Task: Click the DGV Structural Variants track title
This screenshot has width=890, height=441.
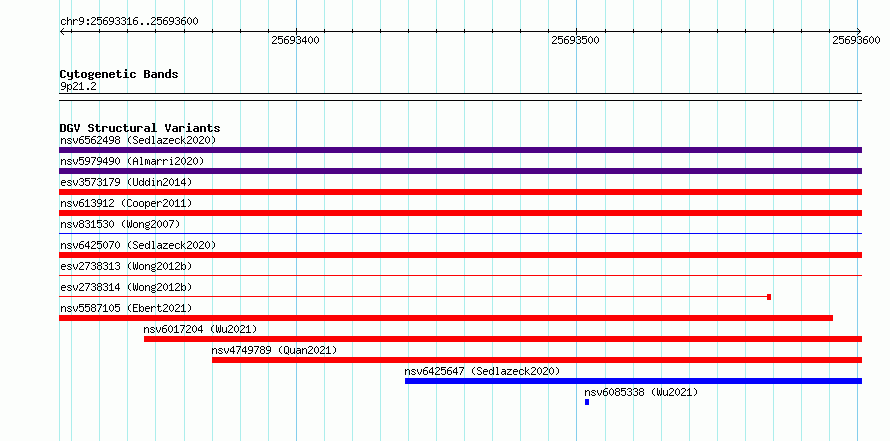Action: [140, 128]
